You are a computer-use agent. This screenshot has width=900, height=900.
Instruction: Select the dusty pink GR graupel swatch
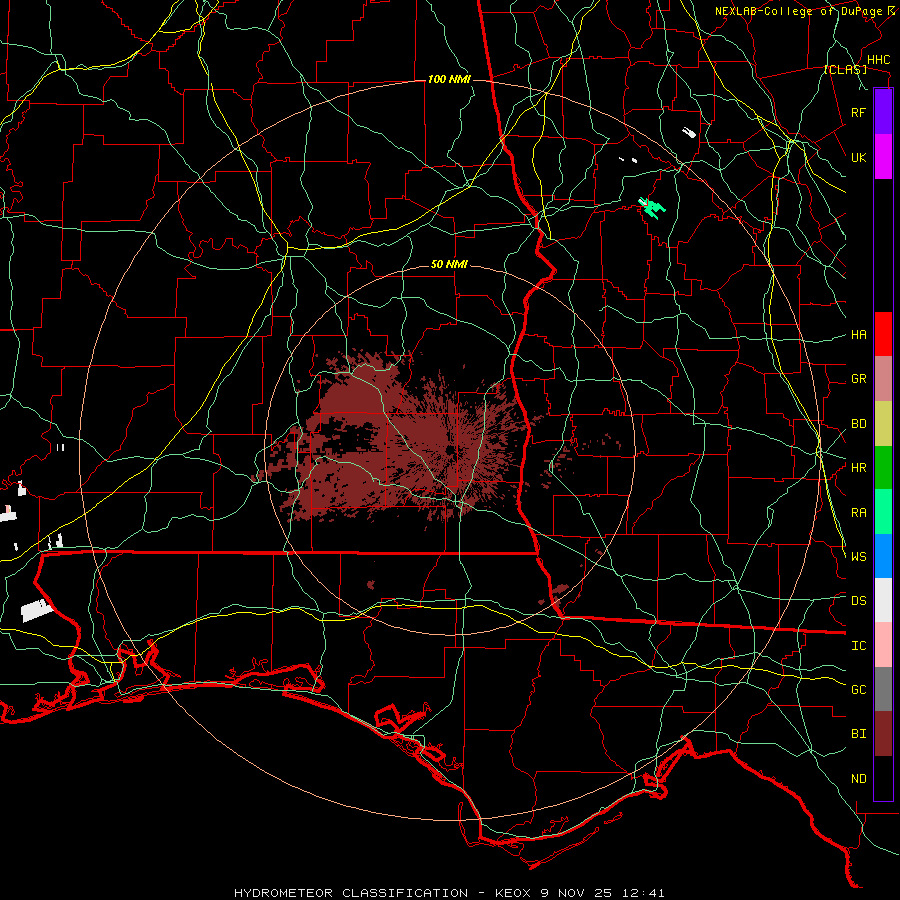tap(883, 379)
